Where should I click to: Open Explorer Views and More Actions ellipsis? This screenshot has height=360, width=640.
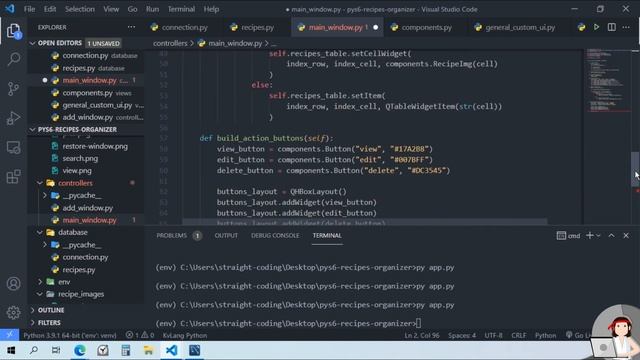point(131,27)
